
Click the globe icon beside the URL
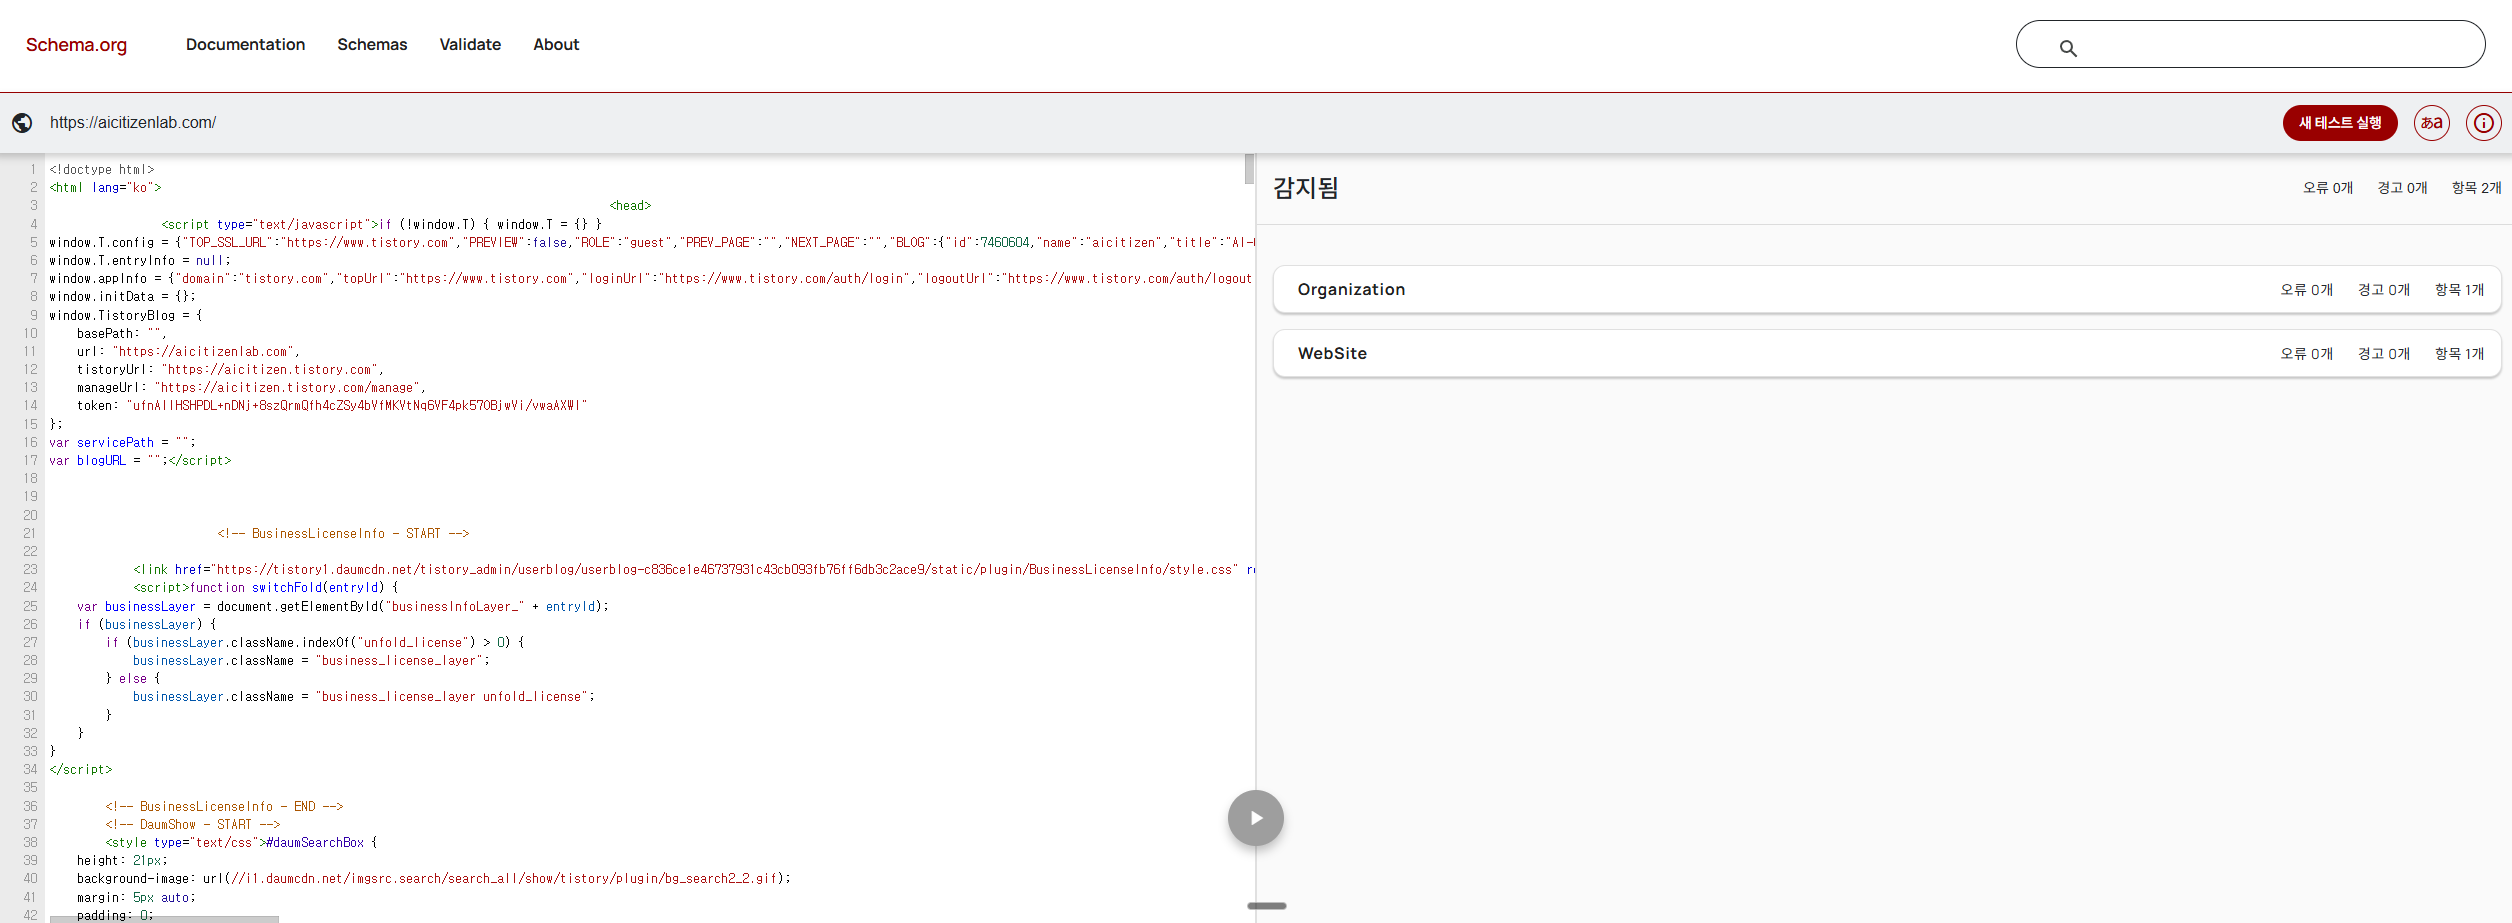point(22,123)
